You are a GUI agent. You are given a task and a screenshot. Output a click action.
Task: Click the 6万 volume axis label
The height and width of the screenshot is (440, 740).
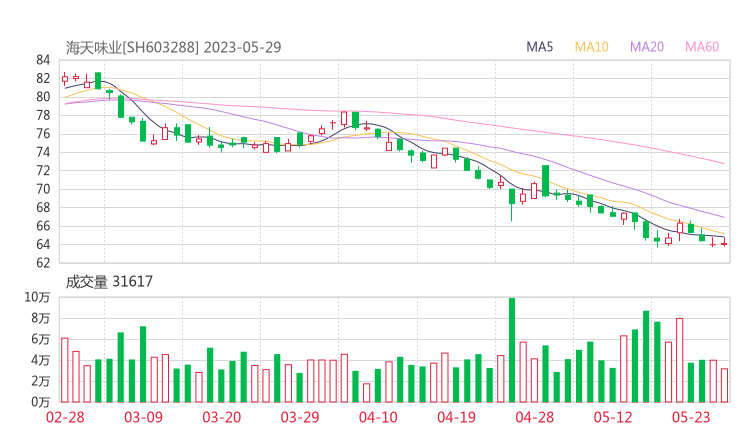click(41, 339)
